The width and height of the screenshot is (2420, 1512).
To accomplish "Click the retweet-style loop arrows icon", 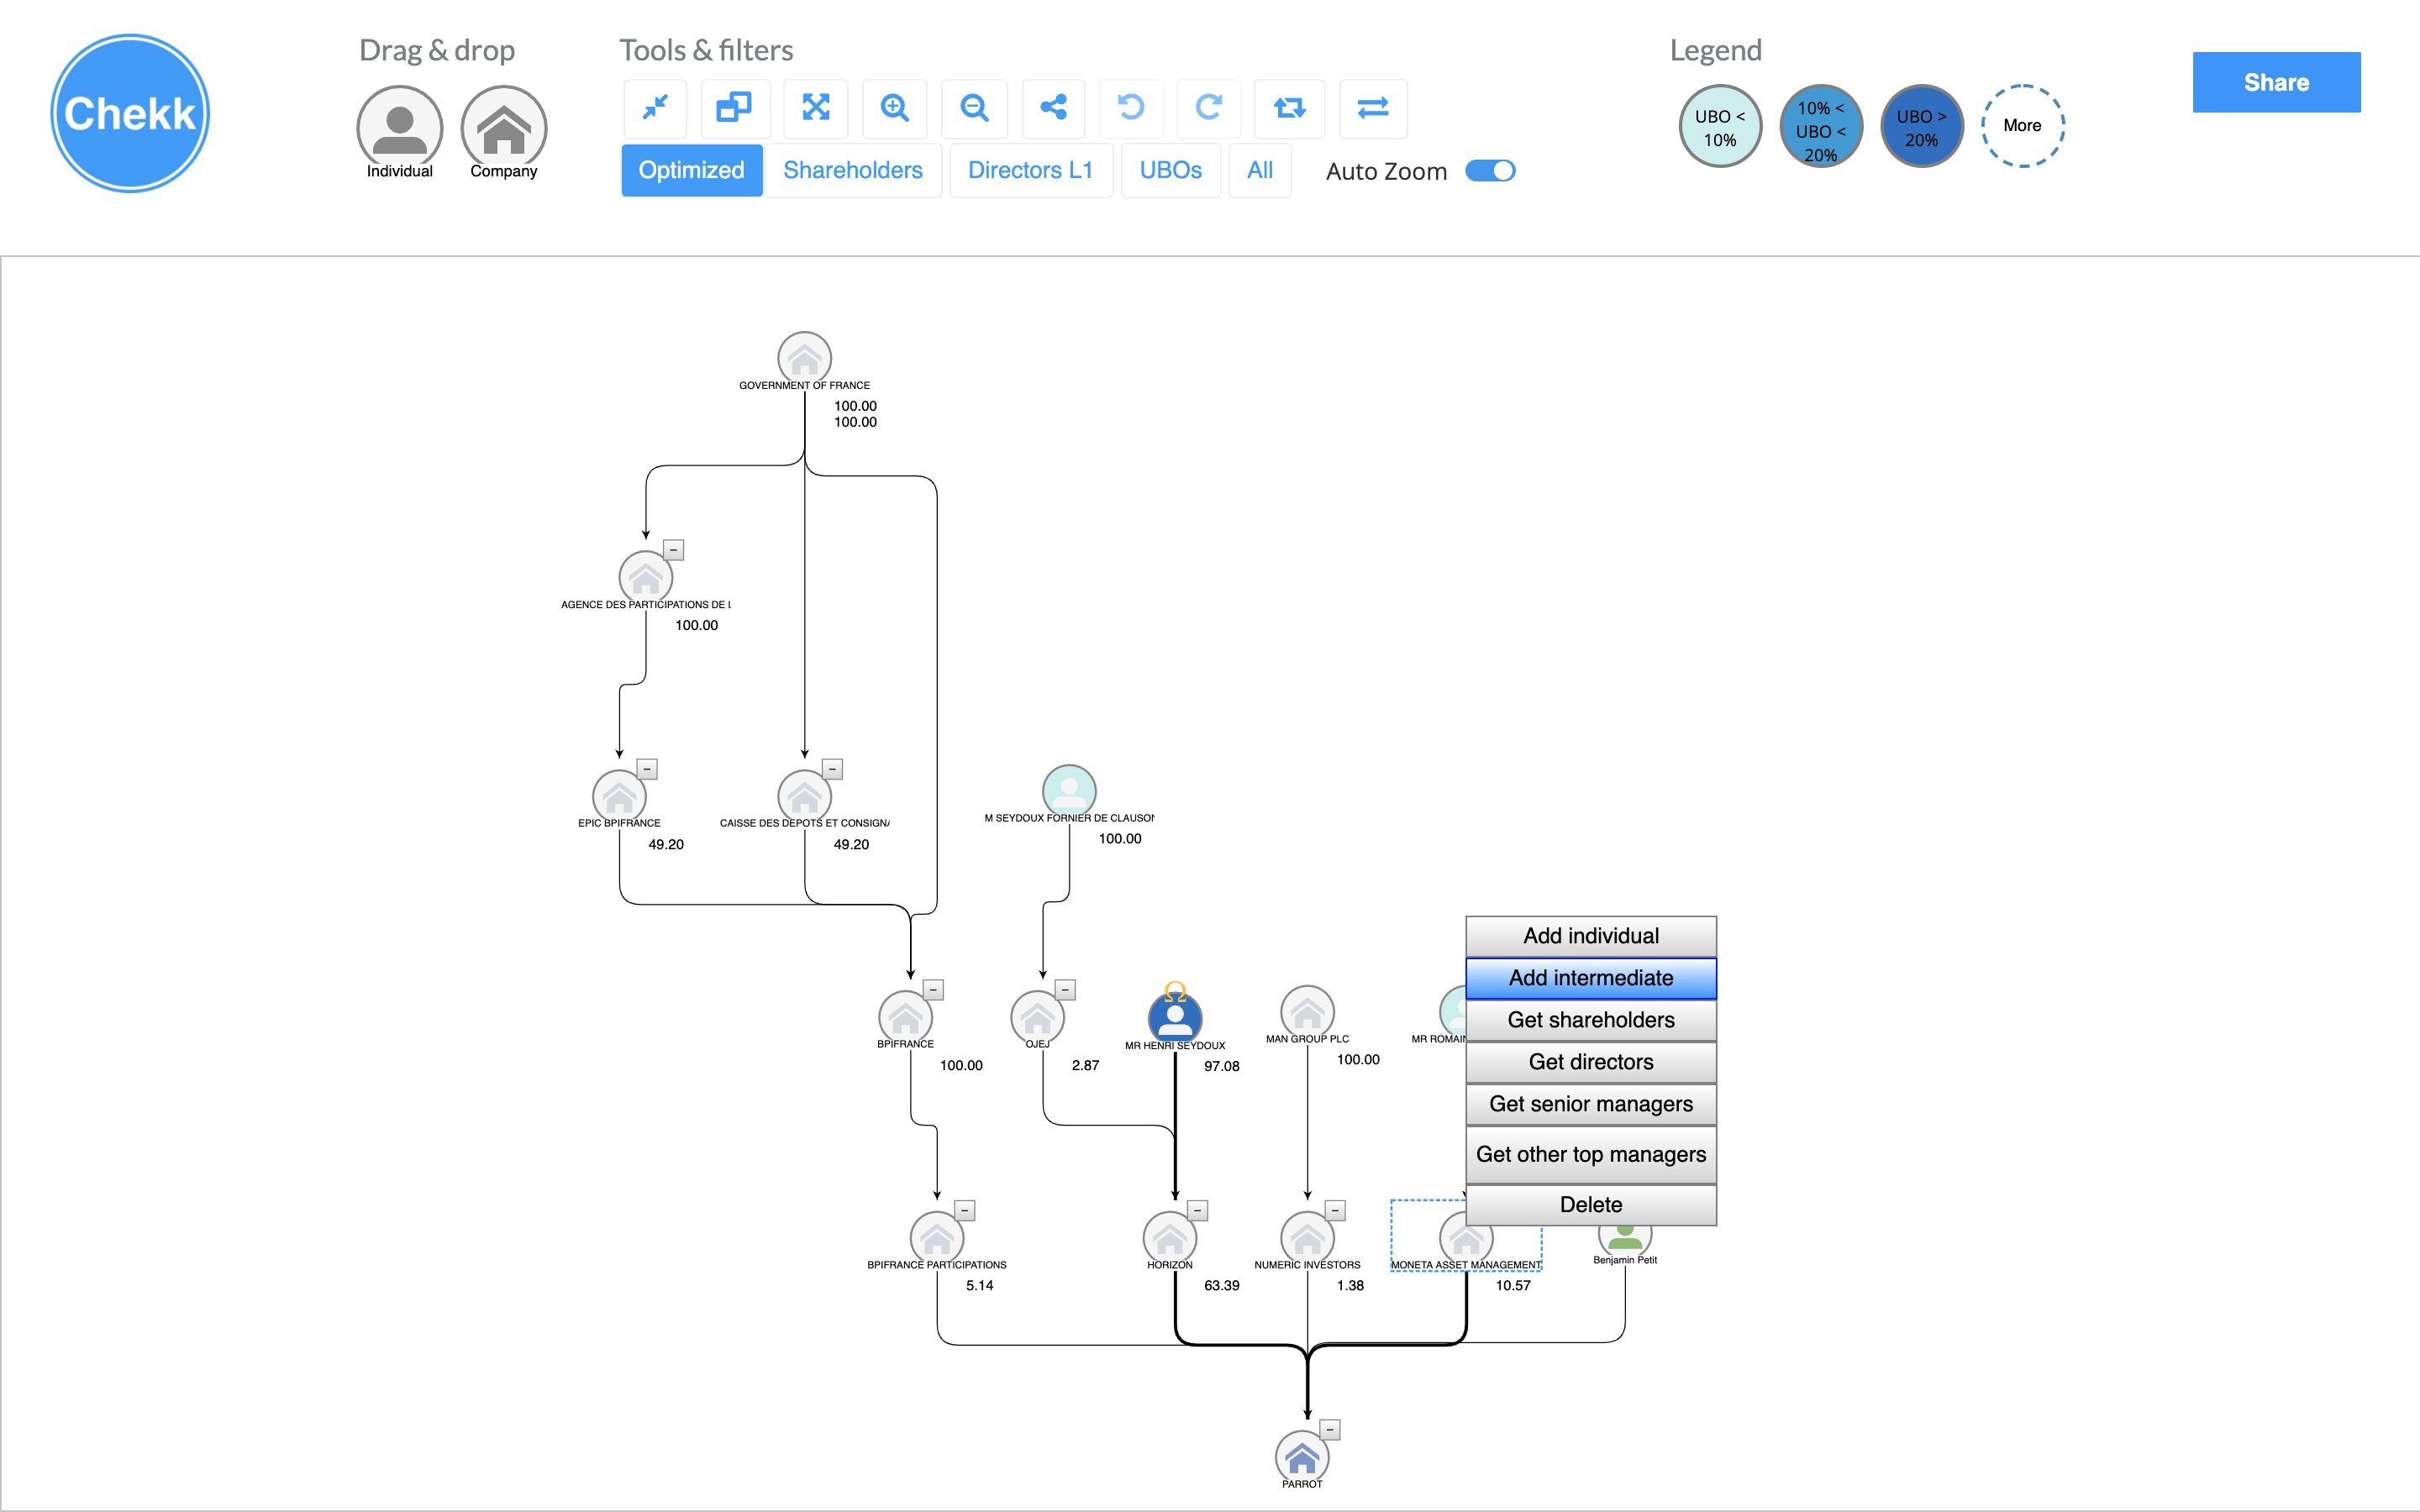I will pyautogui.click(x=1290, y=108).
